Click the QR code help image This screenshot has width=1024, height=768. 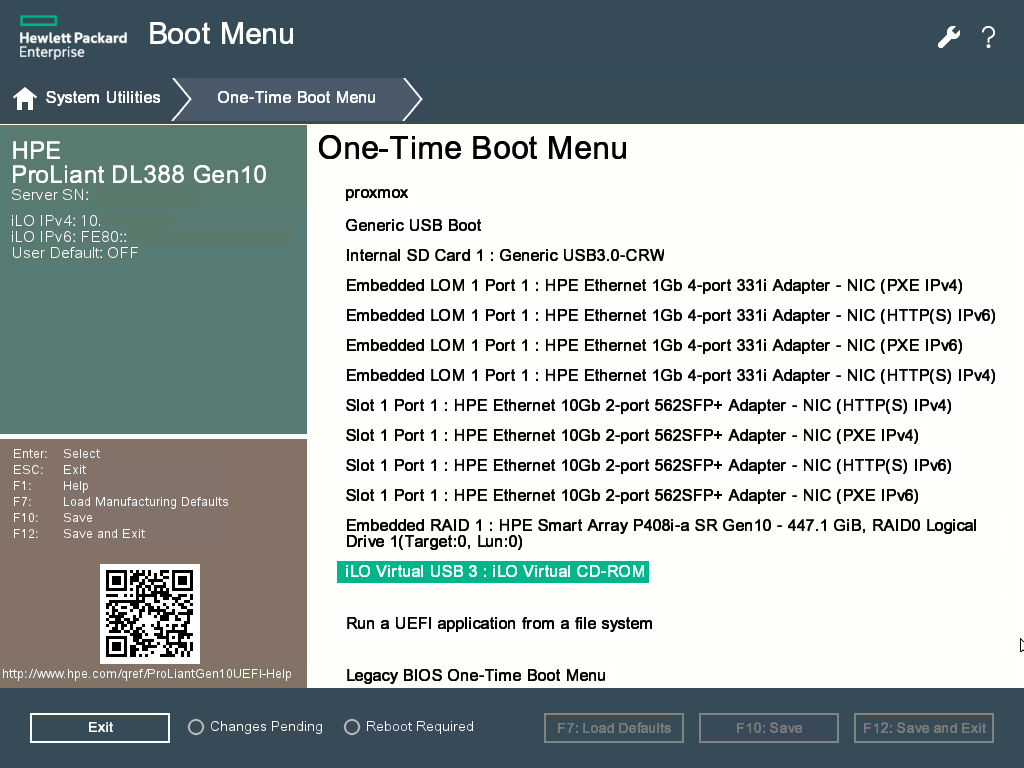(150, 614)
